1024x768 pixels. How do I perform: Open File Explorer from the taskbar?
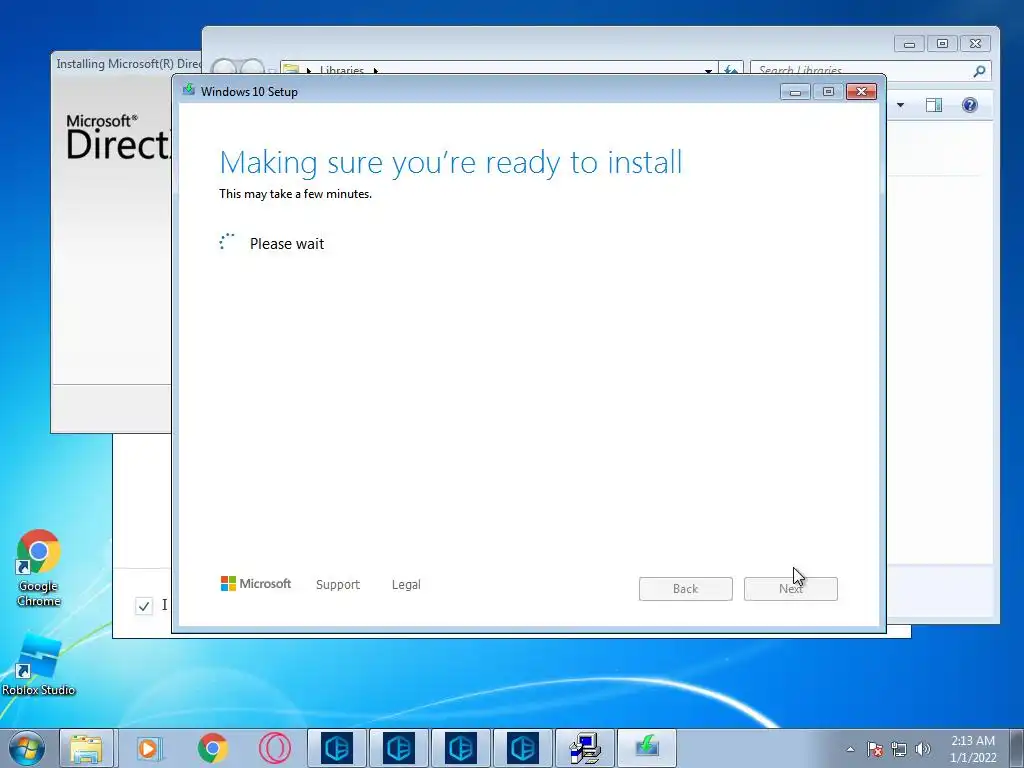(x=86, y=748)
